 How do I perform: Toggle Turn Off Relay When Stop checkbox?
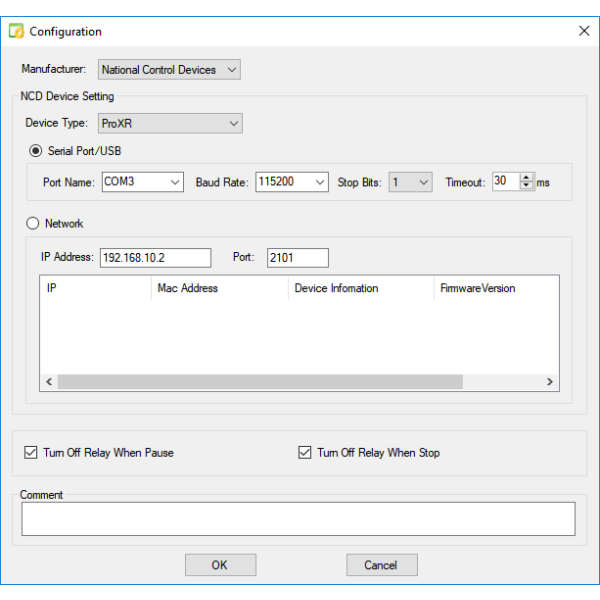(305, 452)
